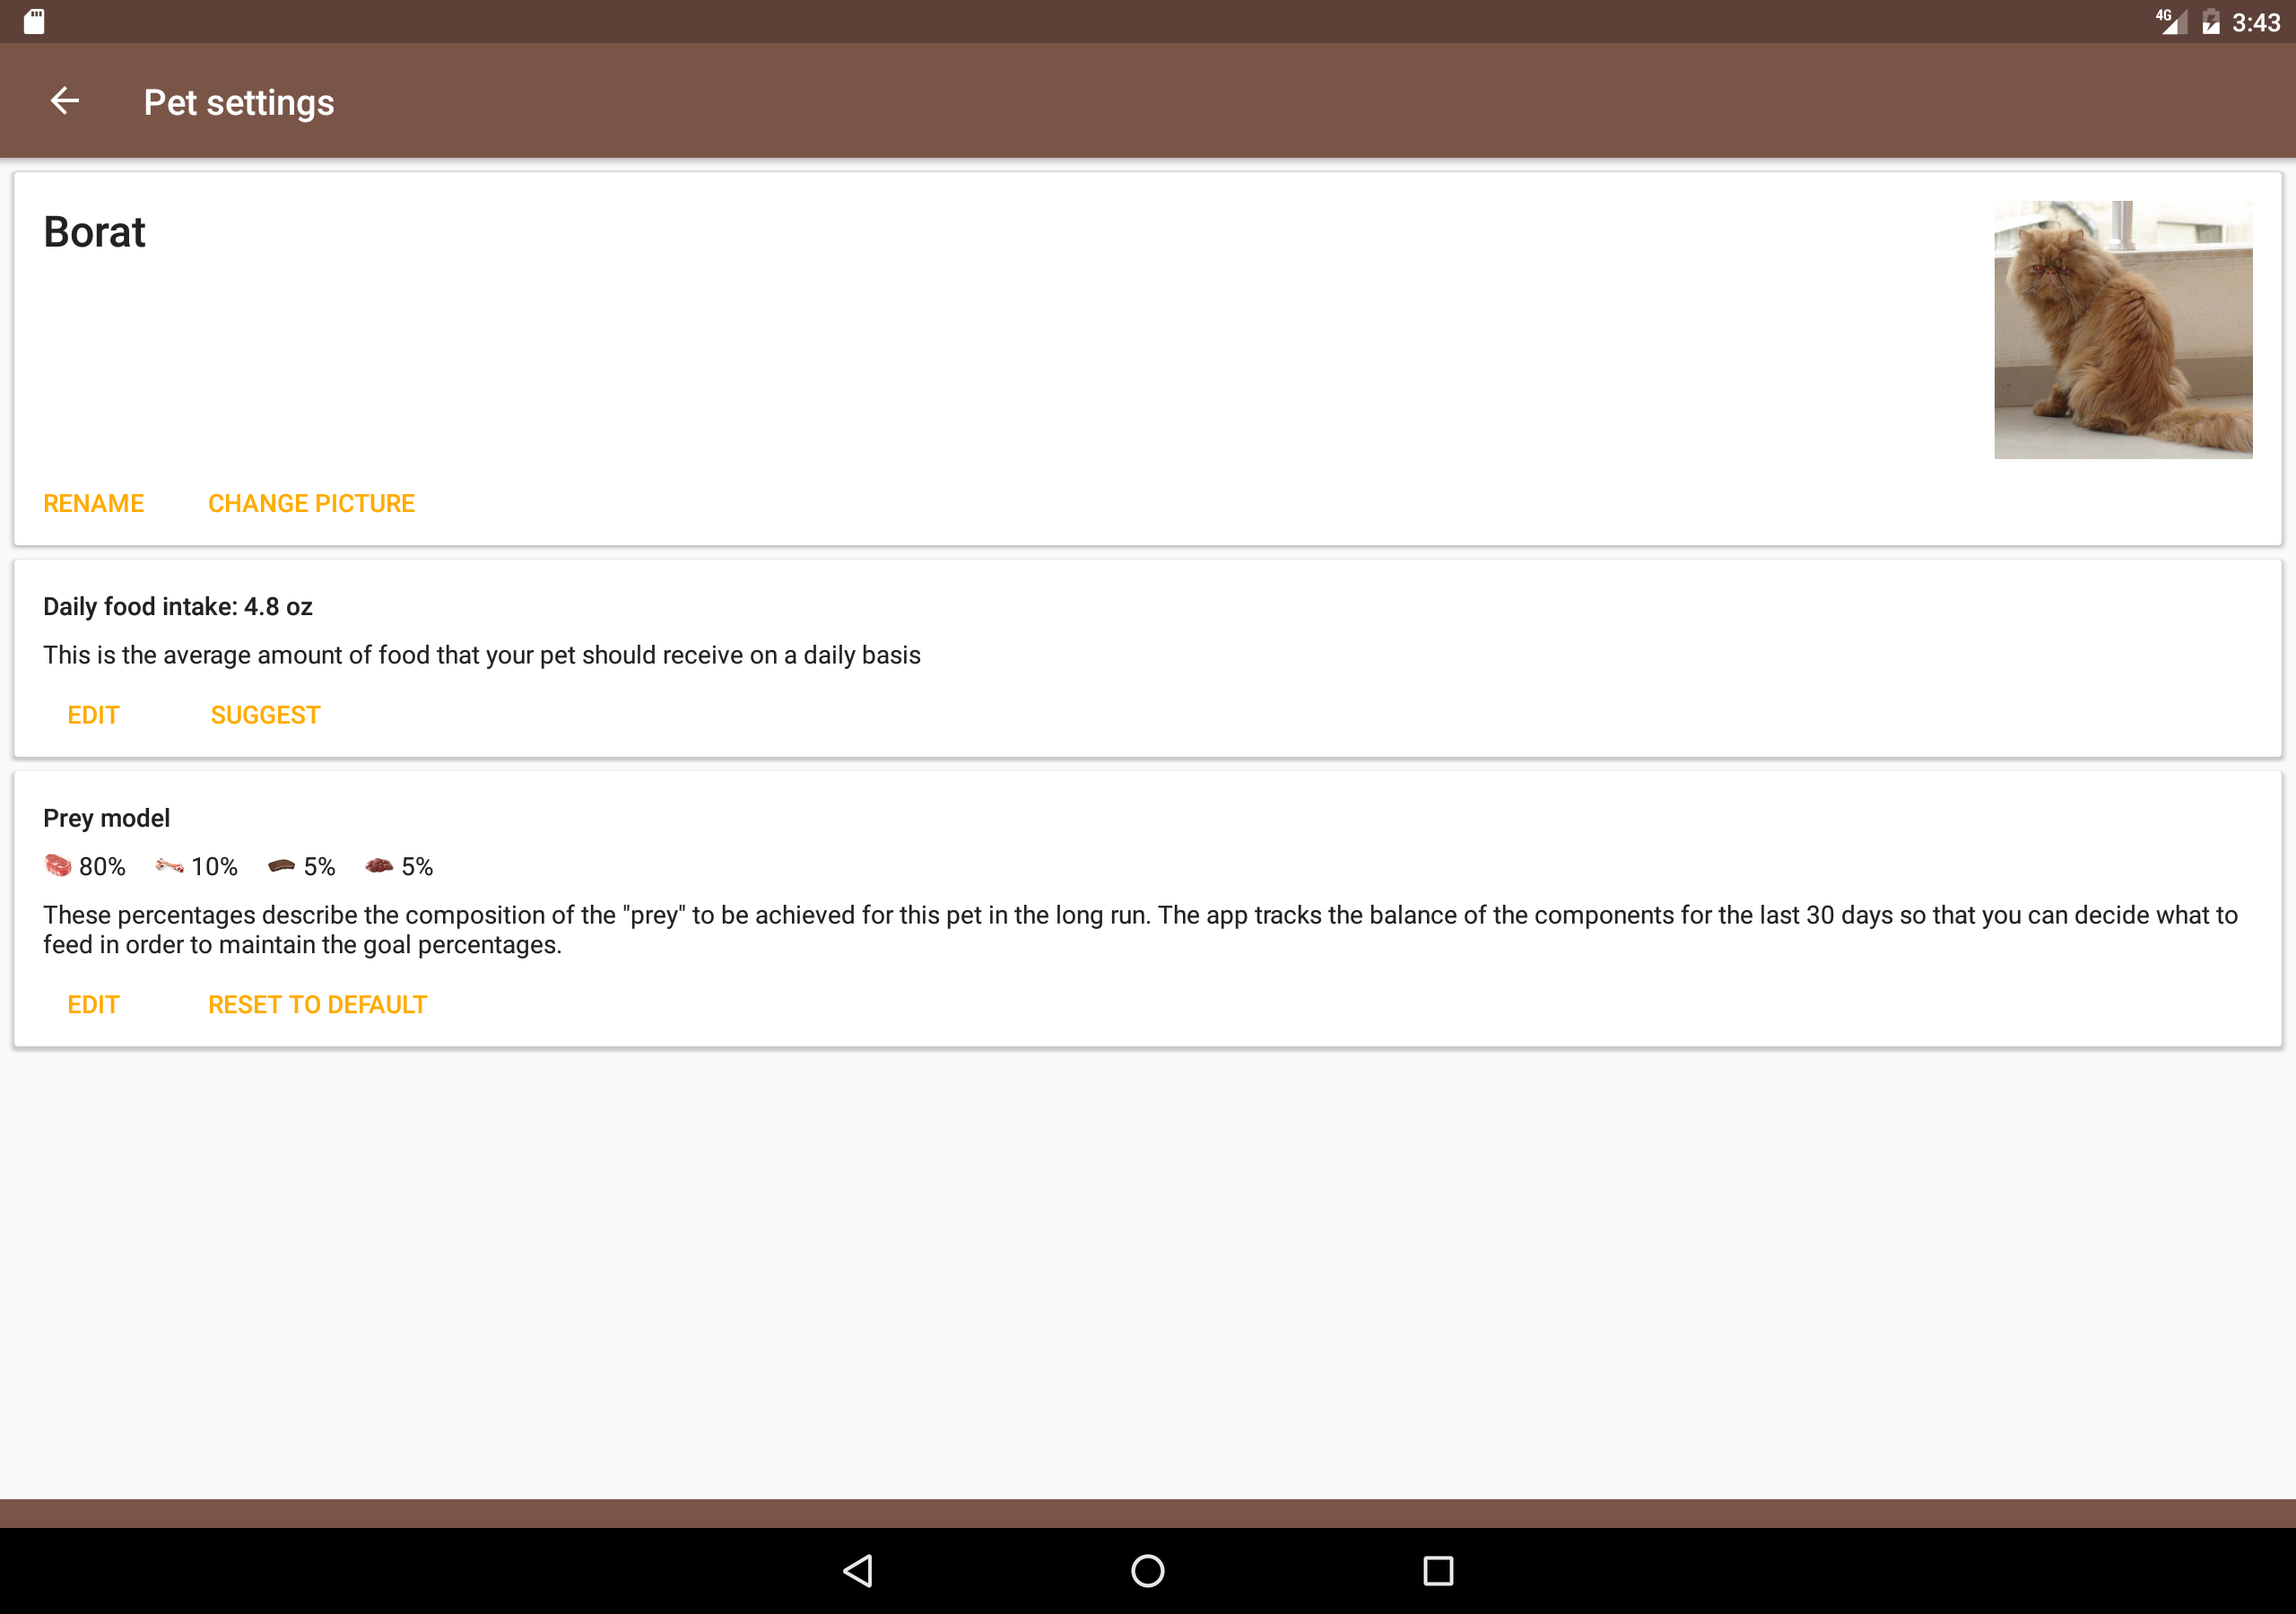Click the Persian cat photo thumbnail
Image resolution: width=2296 pixels, height=1614 pixels.
click(x=2123, y=330)
